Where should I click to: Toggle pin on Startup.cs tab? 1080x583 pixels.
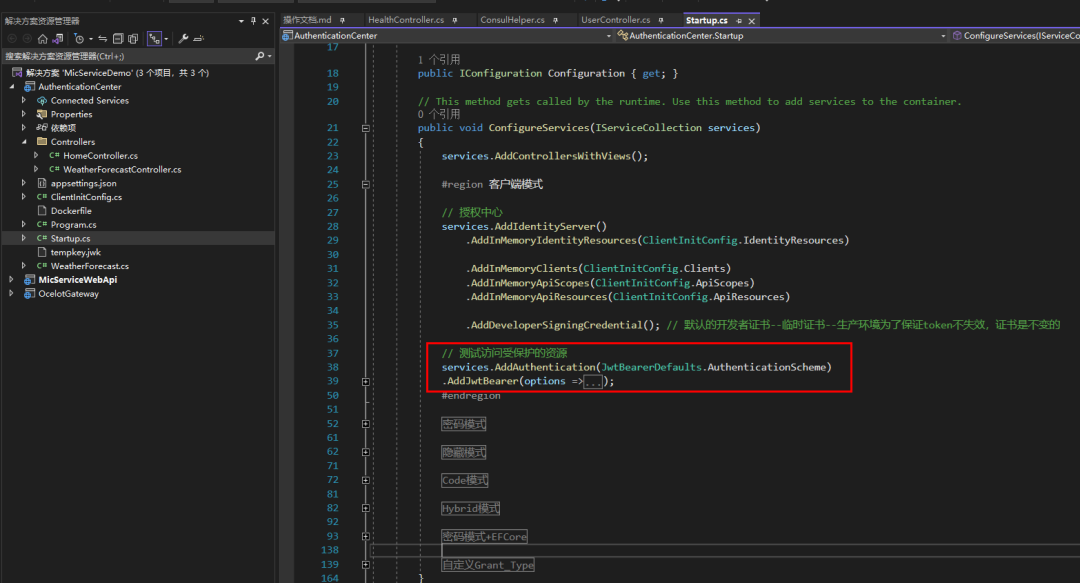click(739, 21)
